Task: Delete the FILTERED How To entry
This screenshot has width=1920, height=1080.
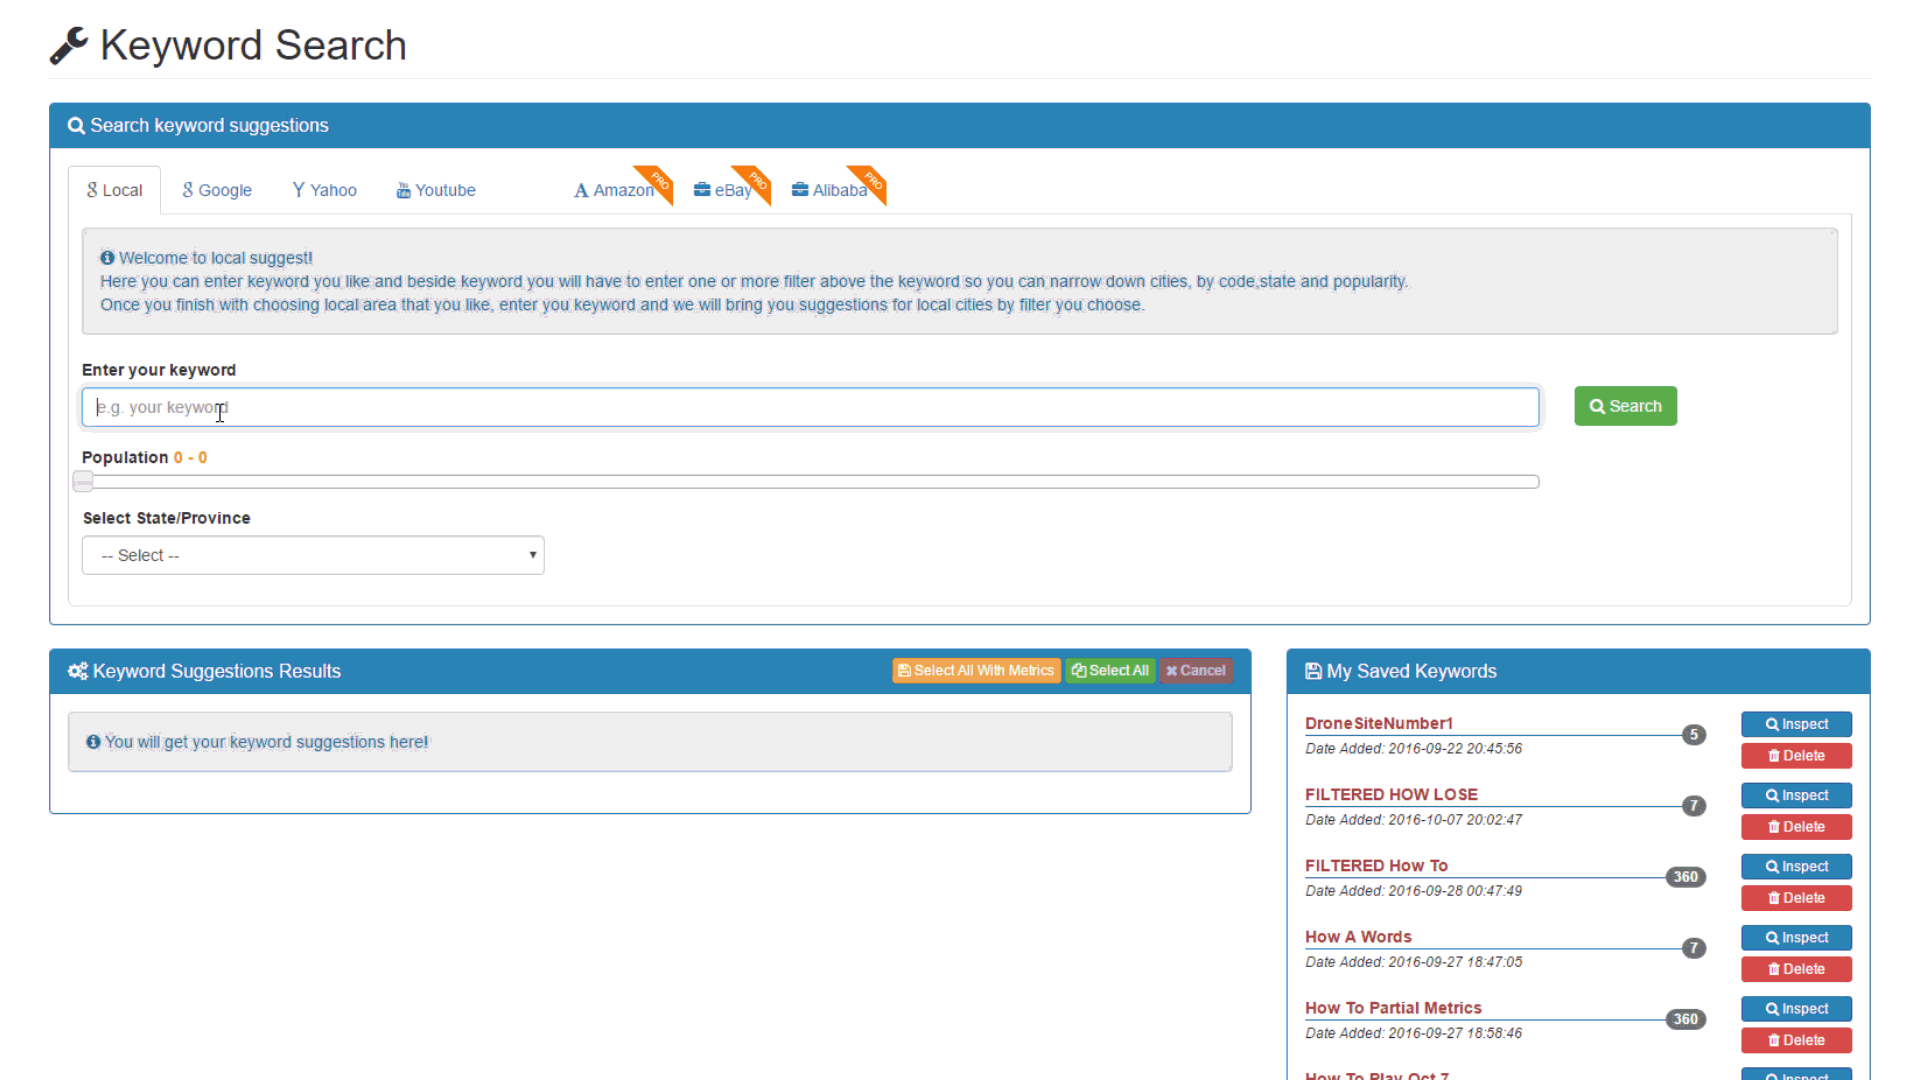Action: click(x=1796, y=898)
